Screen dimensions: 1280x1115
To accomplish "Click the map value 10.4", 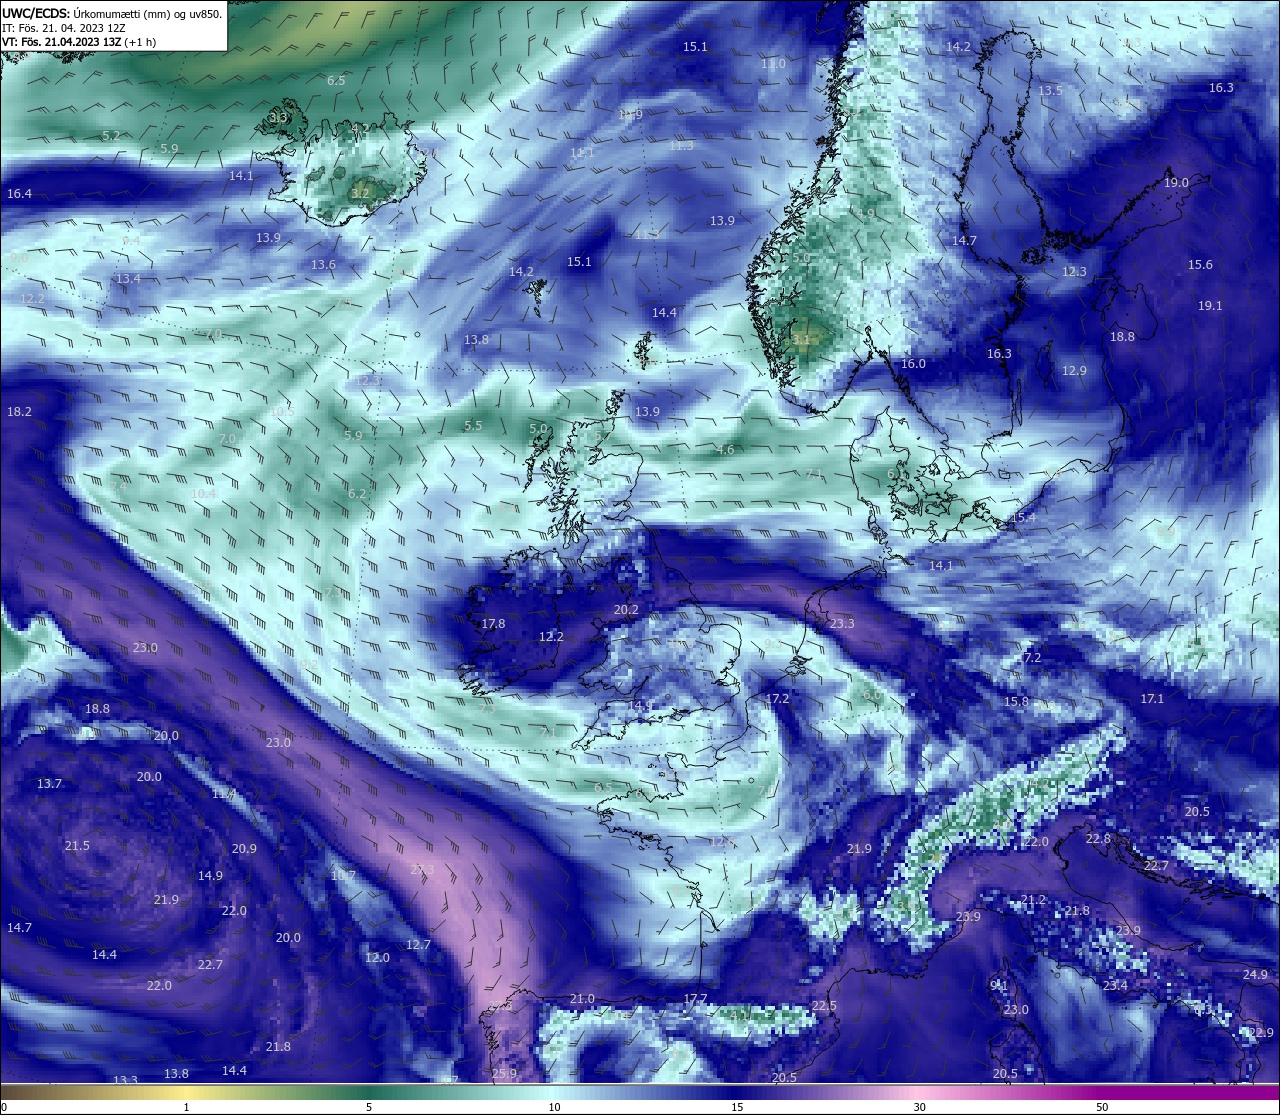I will tap(203, 493).
